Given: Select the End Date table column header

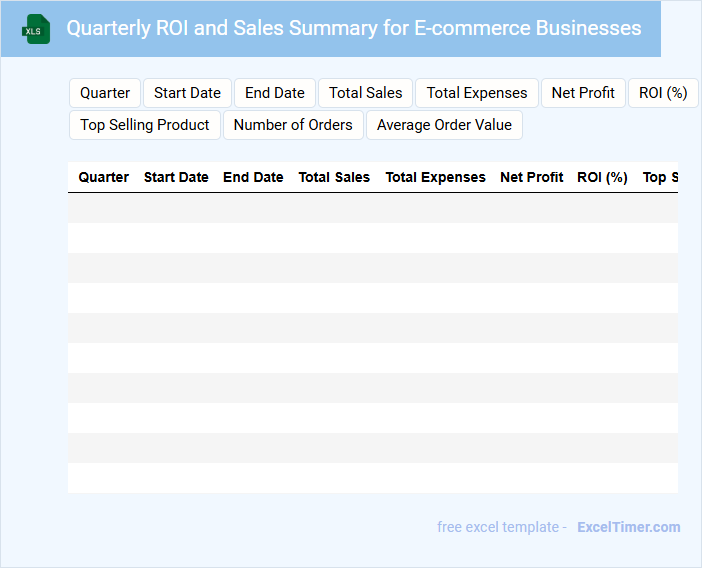Looking at the screenshot, I should click(253, 177).
